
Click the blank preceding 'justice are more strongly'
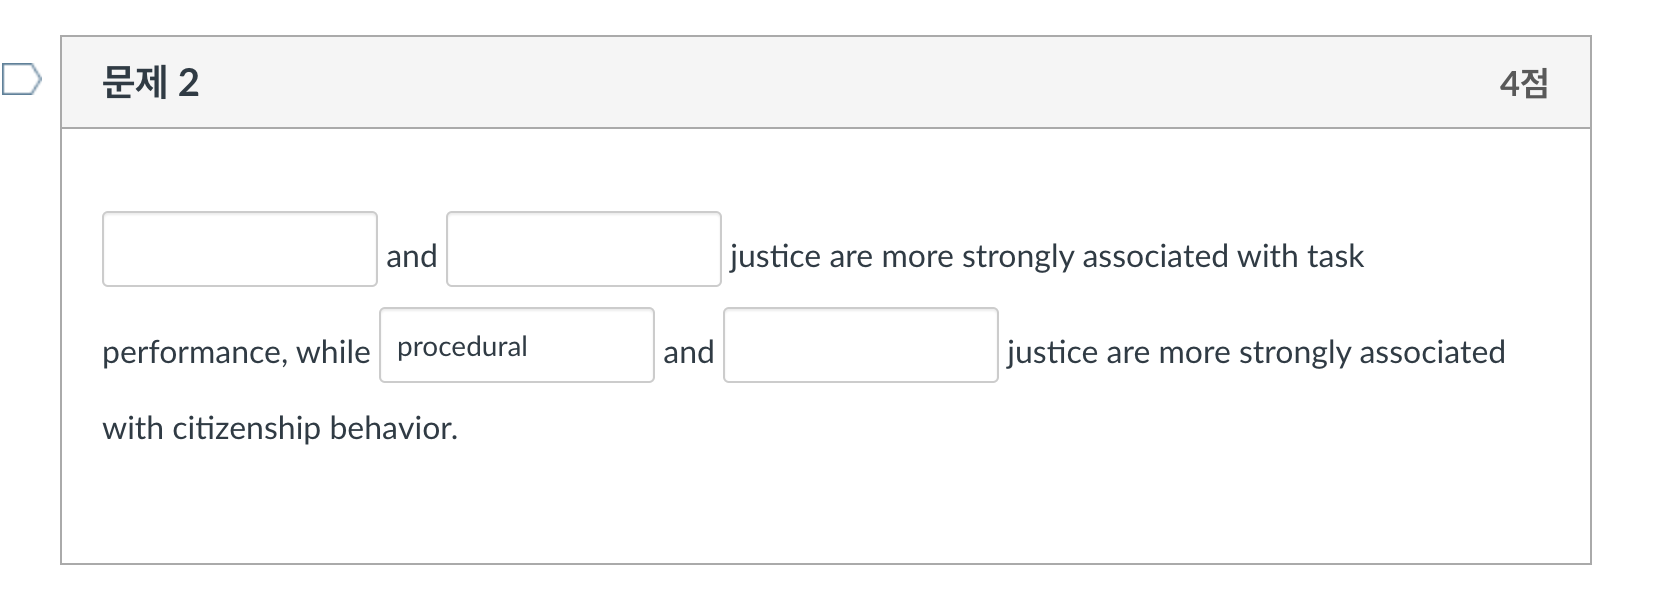583,248
